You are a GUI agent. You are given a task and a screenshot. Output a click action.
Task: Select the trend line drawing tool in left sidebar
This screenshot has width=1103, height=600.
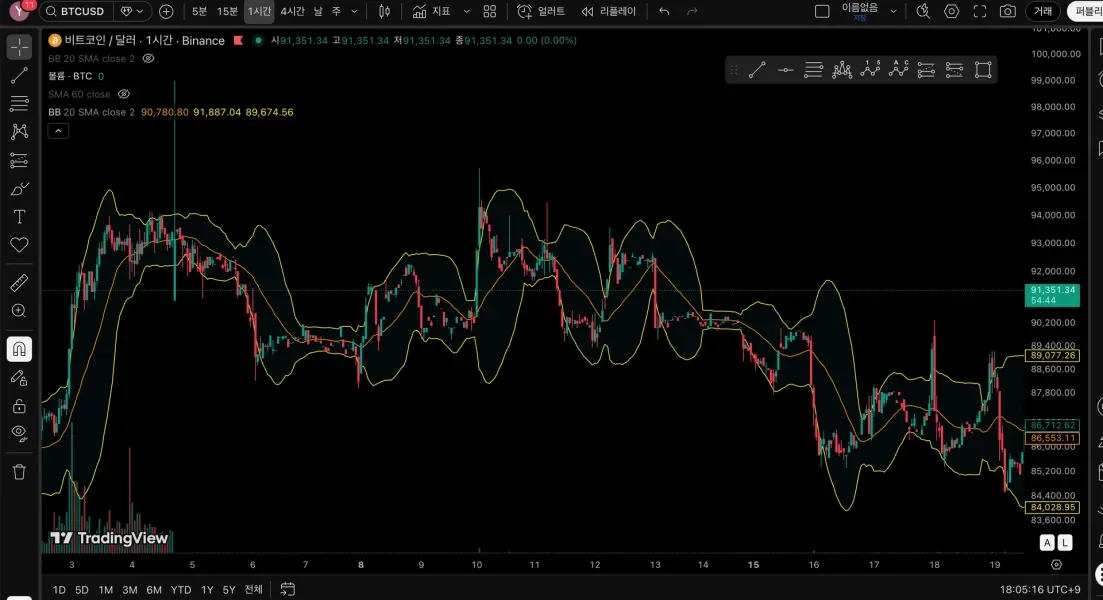[19, 75]
